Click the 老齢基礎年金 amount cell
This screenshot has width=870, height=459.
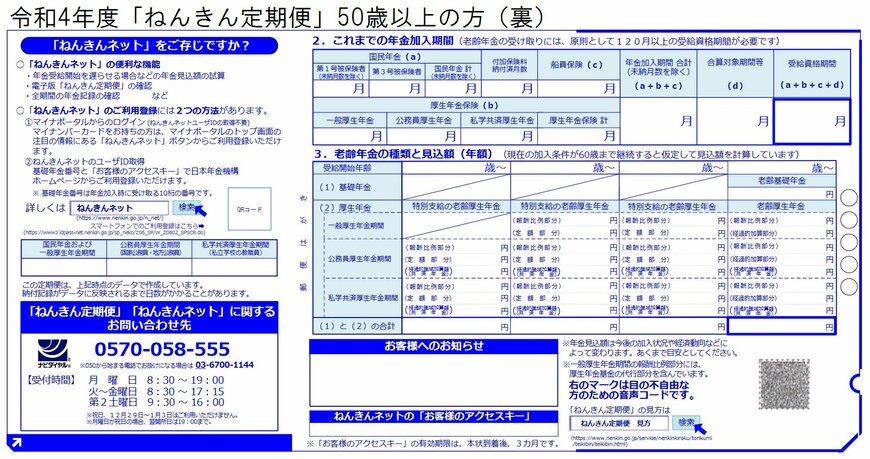(782, 193)
